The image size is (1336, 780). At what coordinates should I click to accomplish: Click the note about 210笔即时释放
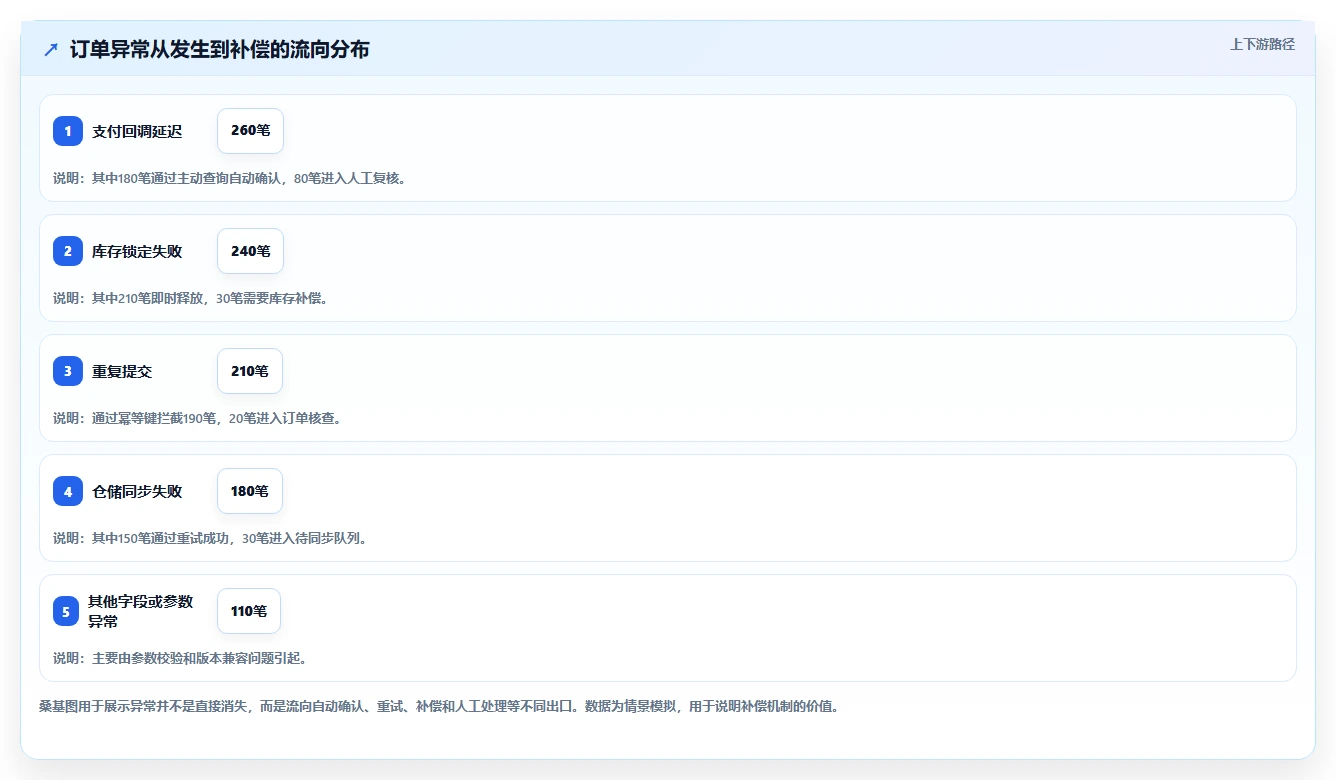pos(191,298)
